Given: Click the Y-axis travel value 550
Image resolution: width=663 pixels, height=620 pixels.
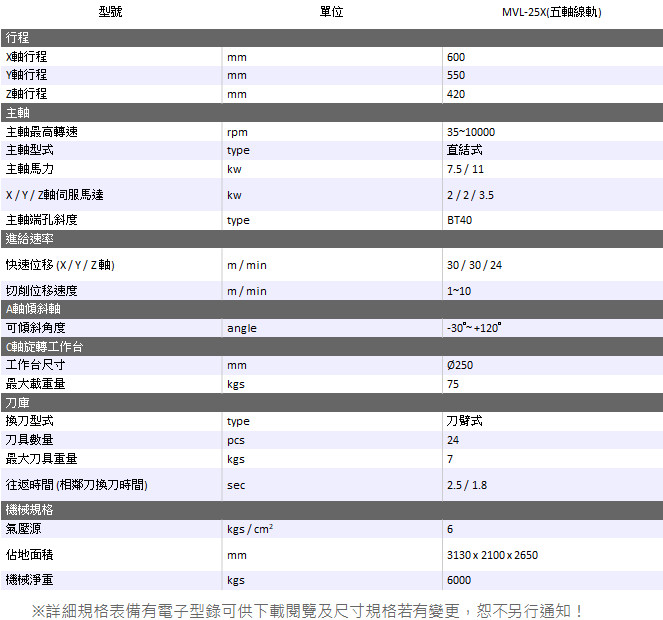Looking at the screenshot, I should [x=456, y=75].
